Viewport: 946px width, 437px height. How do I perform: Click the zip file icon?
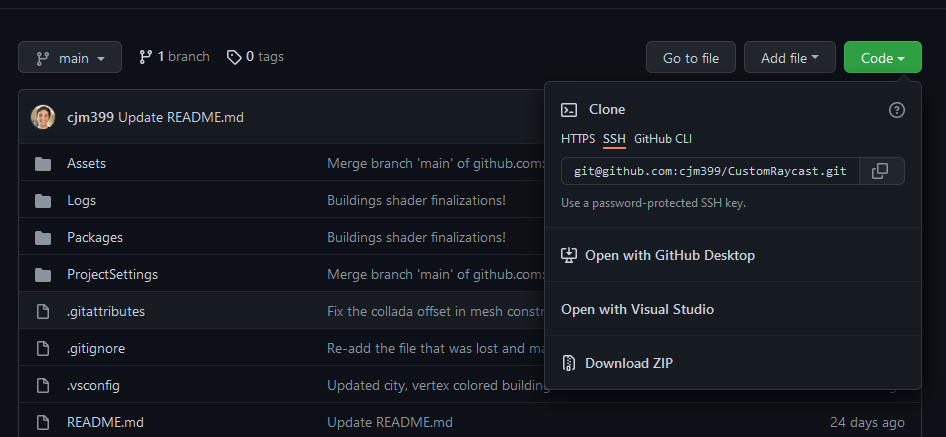click(569, 363)
